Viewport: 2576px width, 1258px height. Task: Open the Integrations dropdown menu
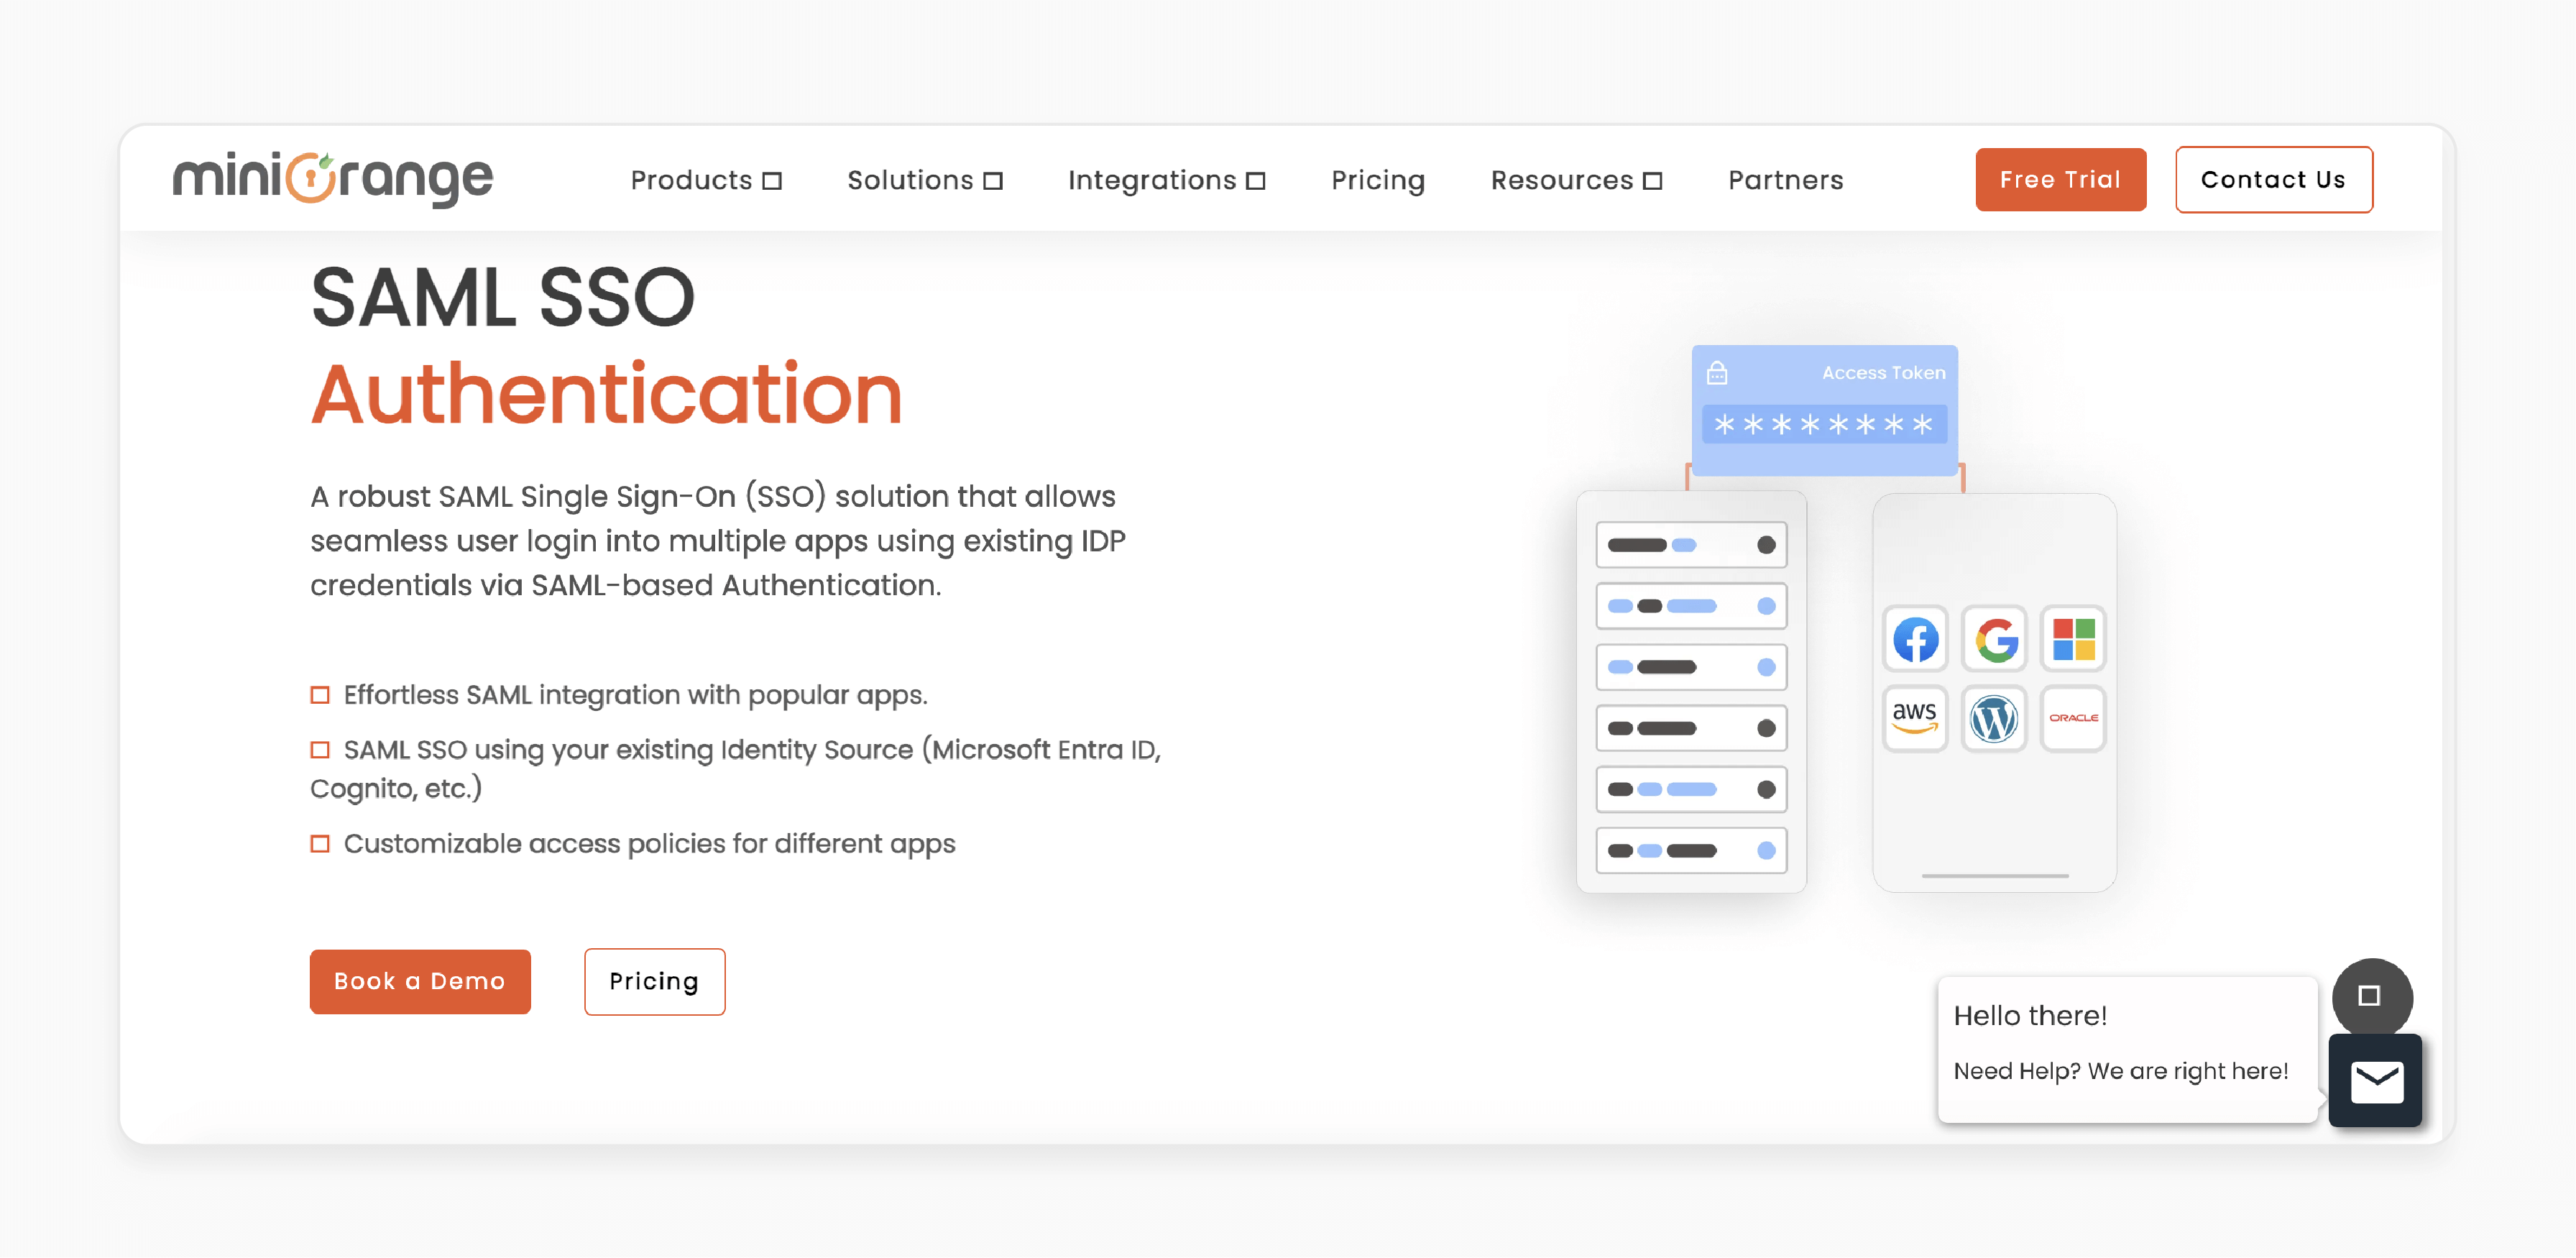(x=1168, y=179)
